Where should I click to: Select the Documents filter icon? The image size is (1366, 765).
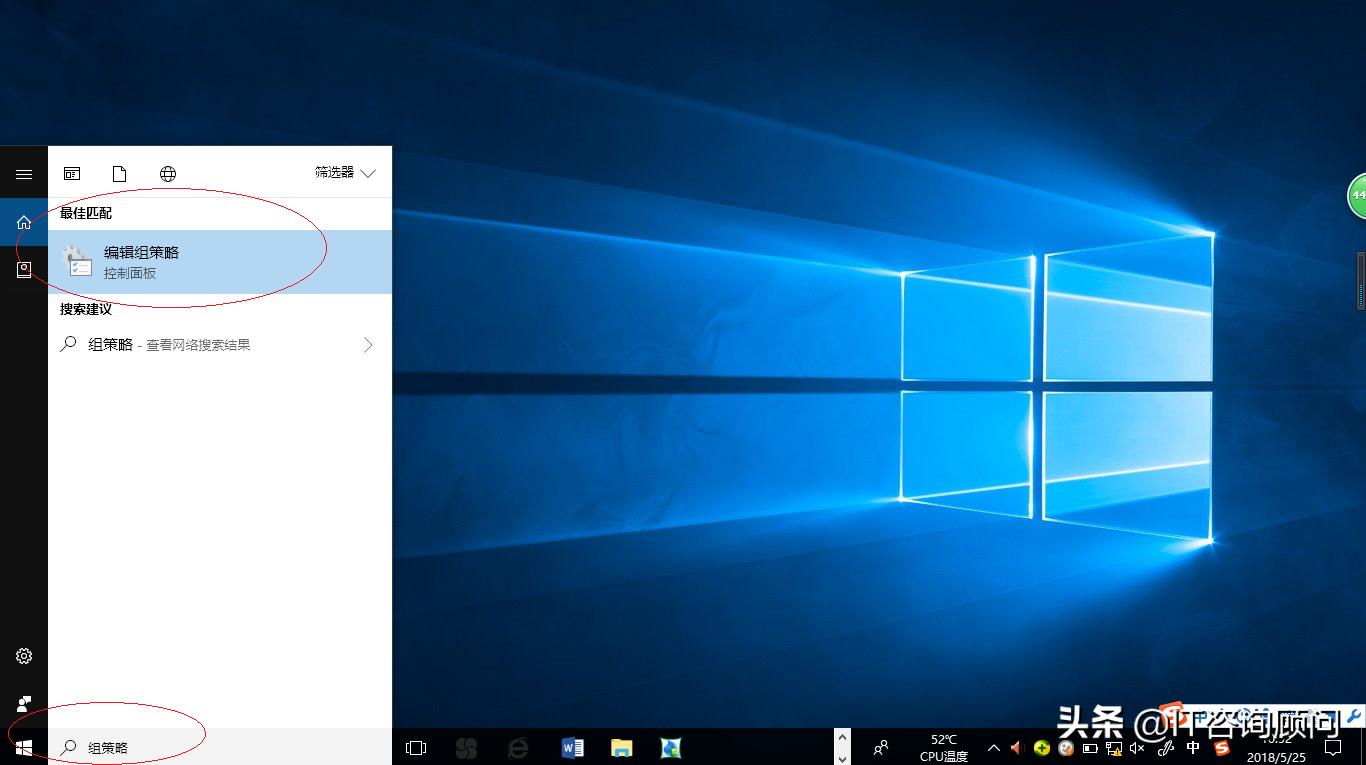coord(119,172)
